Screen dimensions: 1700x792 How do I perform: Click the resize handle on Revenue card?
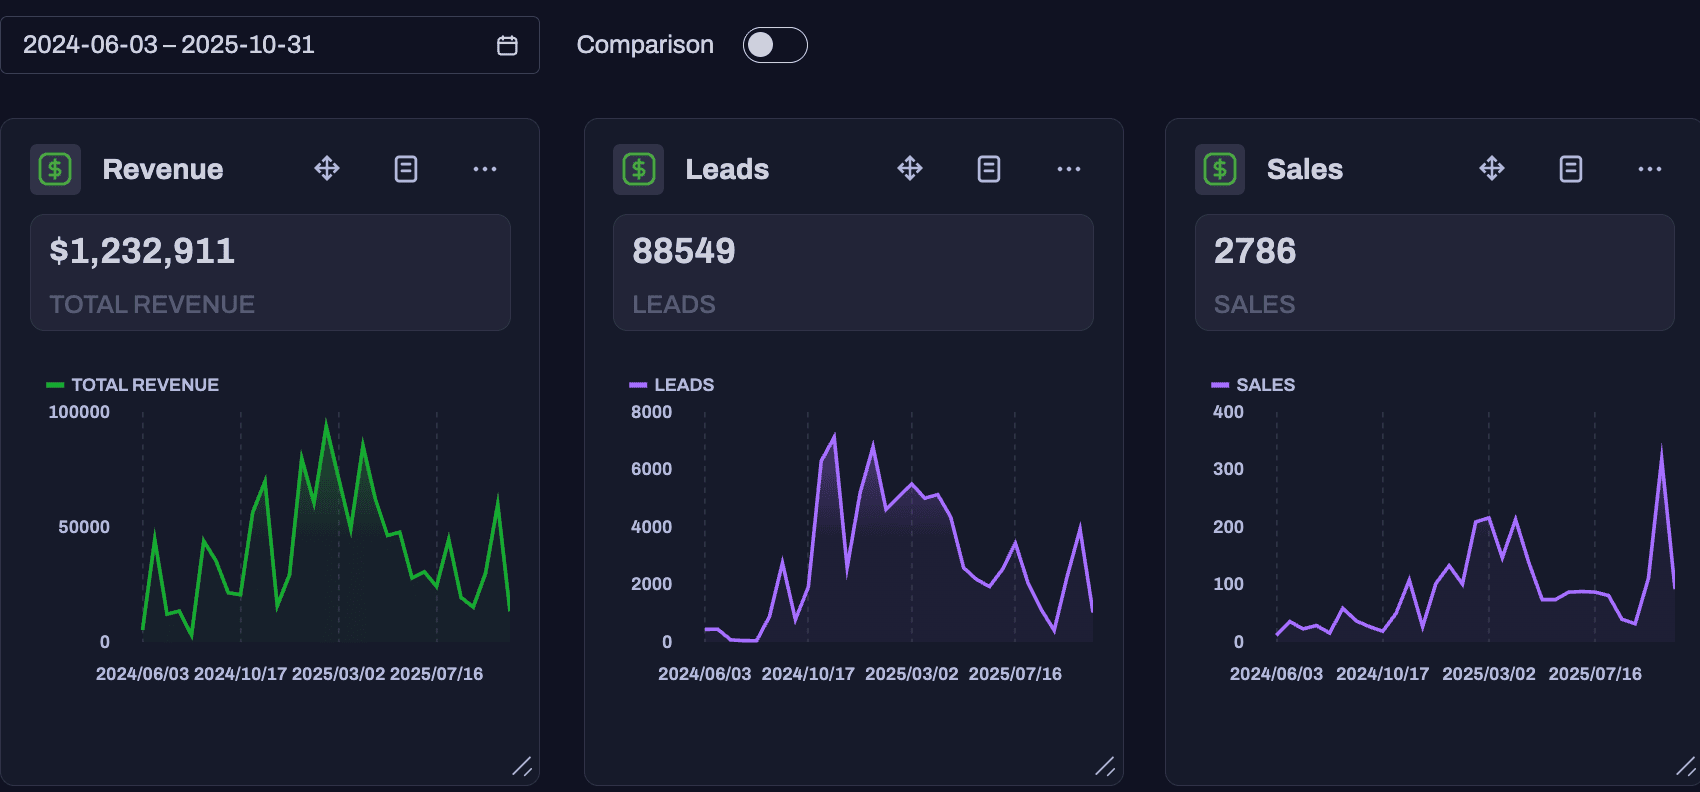click(x=522, y=767)
